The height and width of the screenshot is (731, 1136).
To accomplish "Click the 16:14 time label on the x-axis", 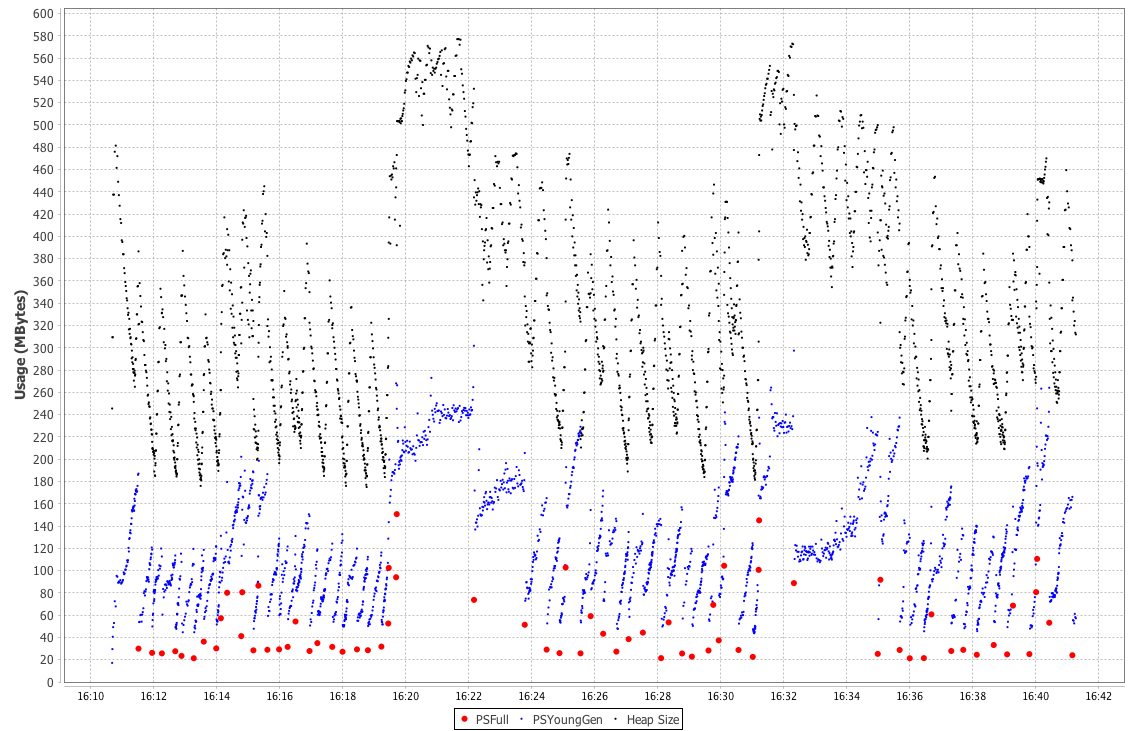I will point(217,697).
